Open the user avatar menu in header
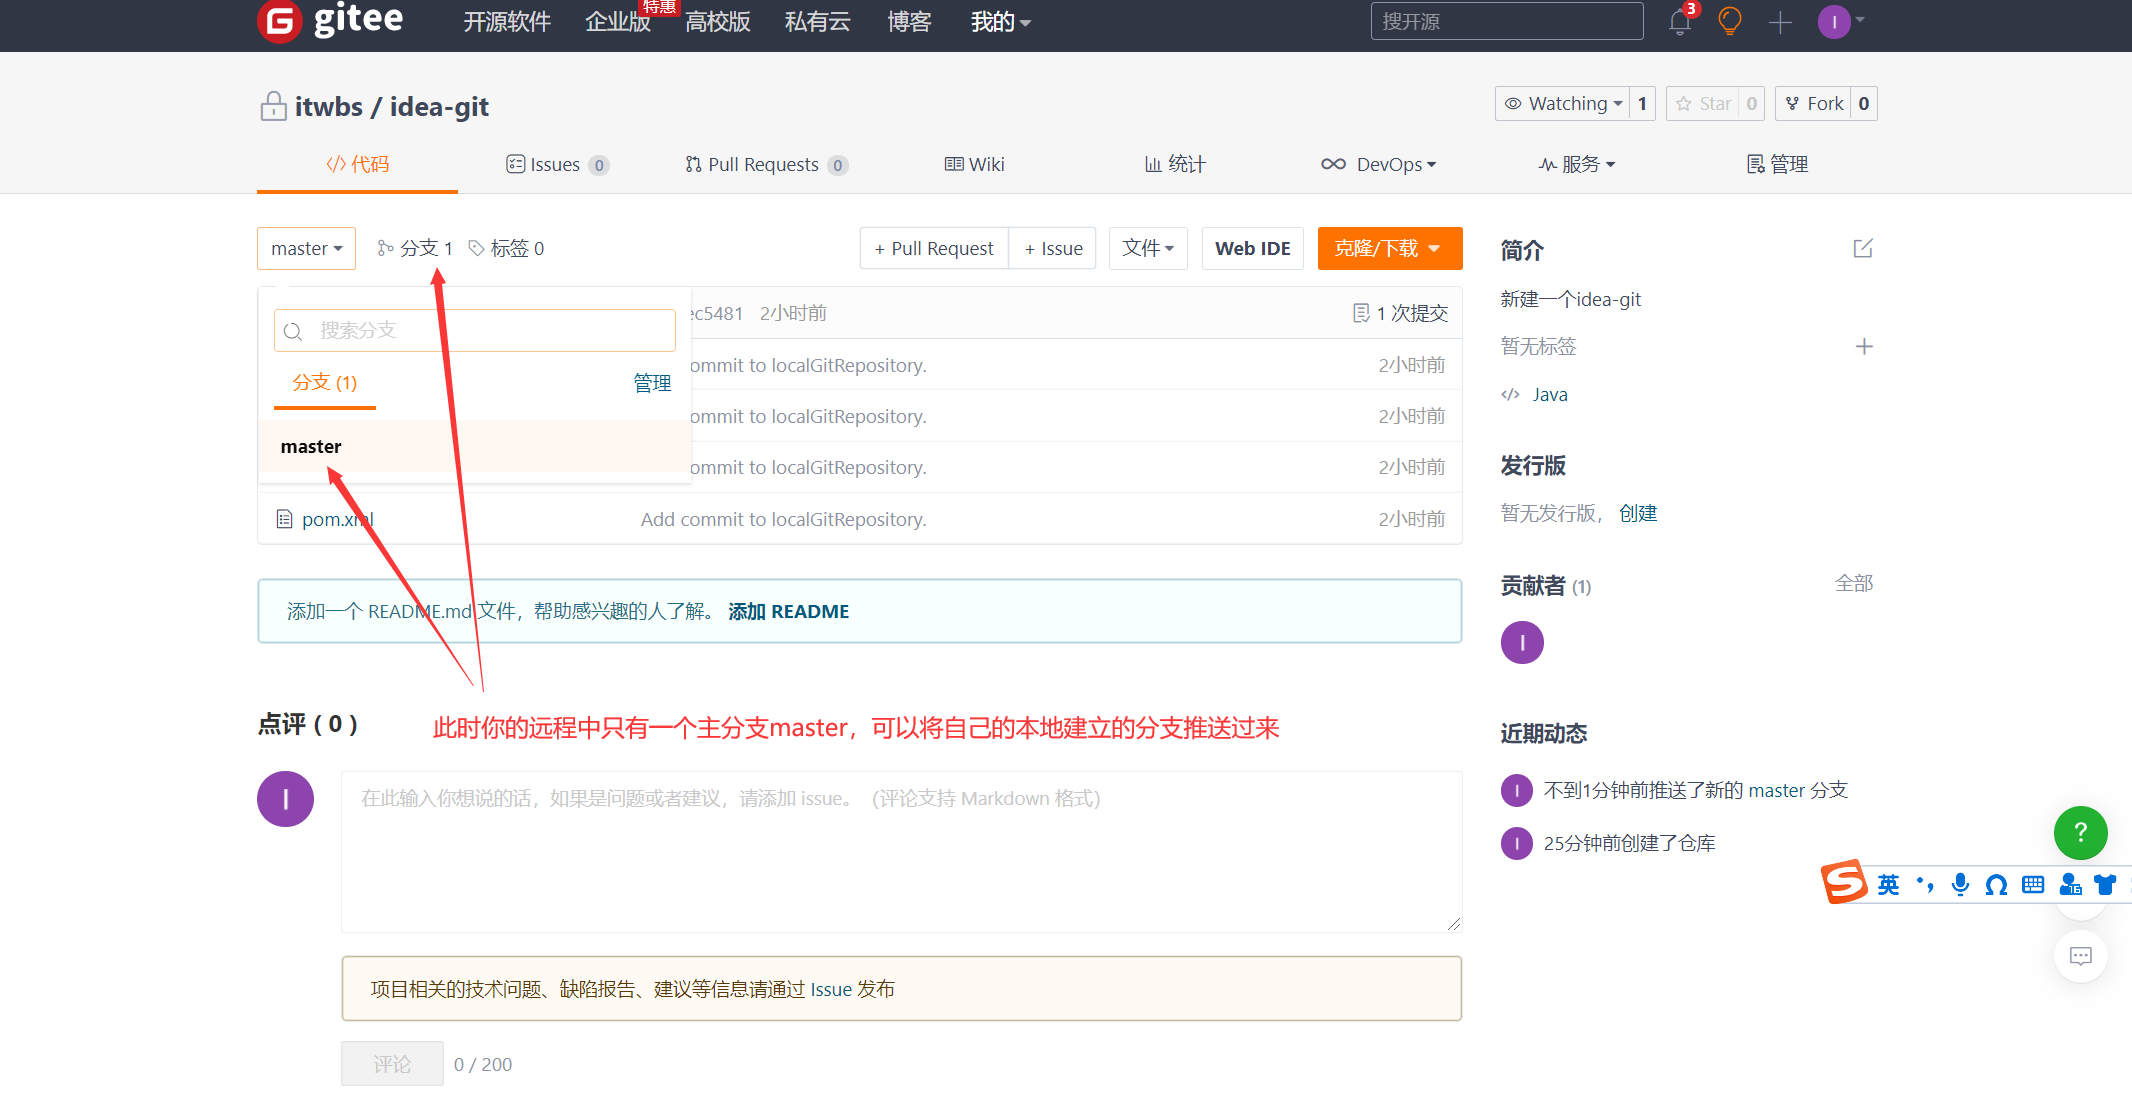This screenshot has height=1096, width=2132. 1840,21
